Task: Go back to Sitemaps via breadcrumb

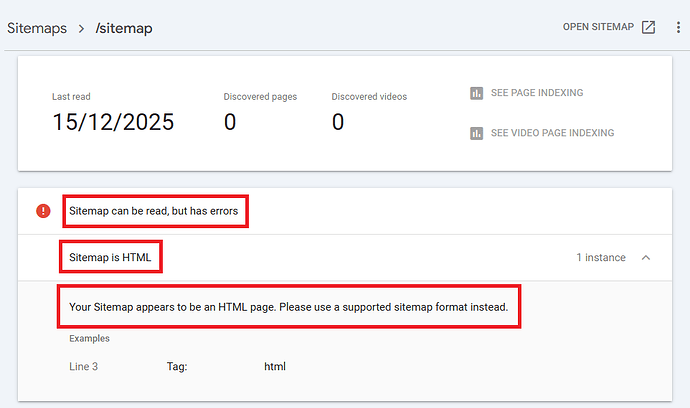Action: pyautogui.click(x=37, y=28)
